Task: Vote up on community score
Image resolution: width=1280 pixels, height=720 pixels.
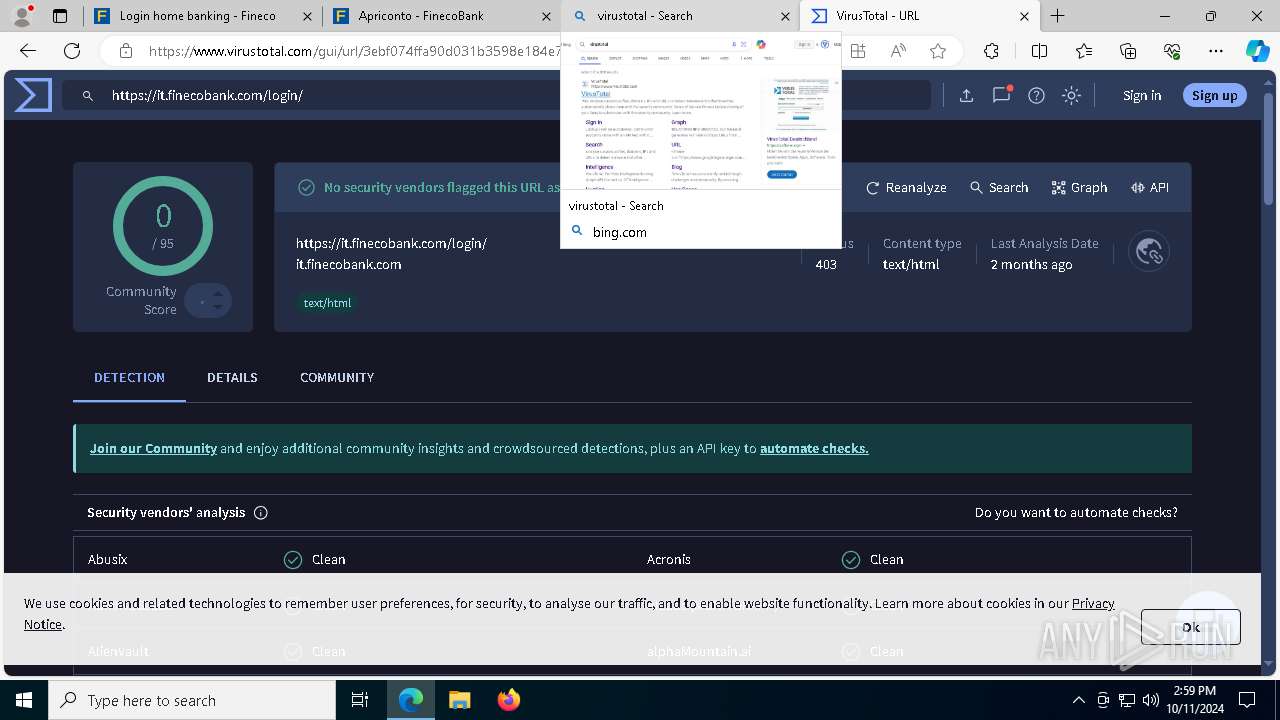Action: [x=218, y=293]
